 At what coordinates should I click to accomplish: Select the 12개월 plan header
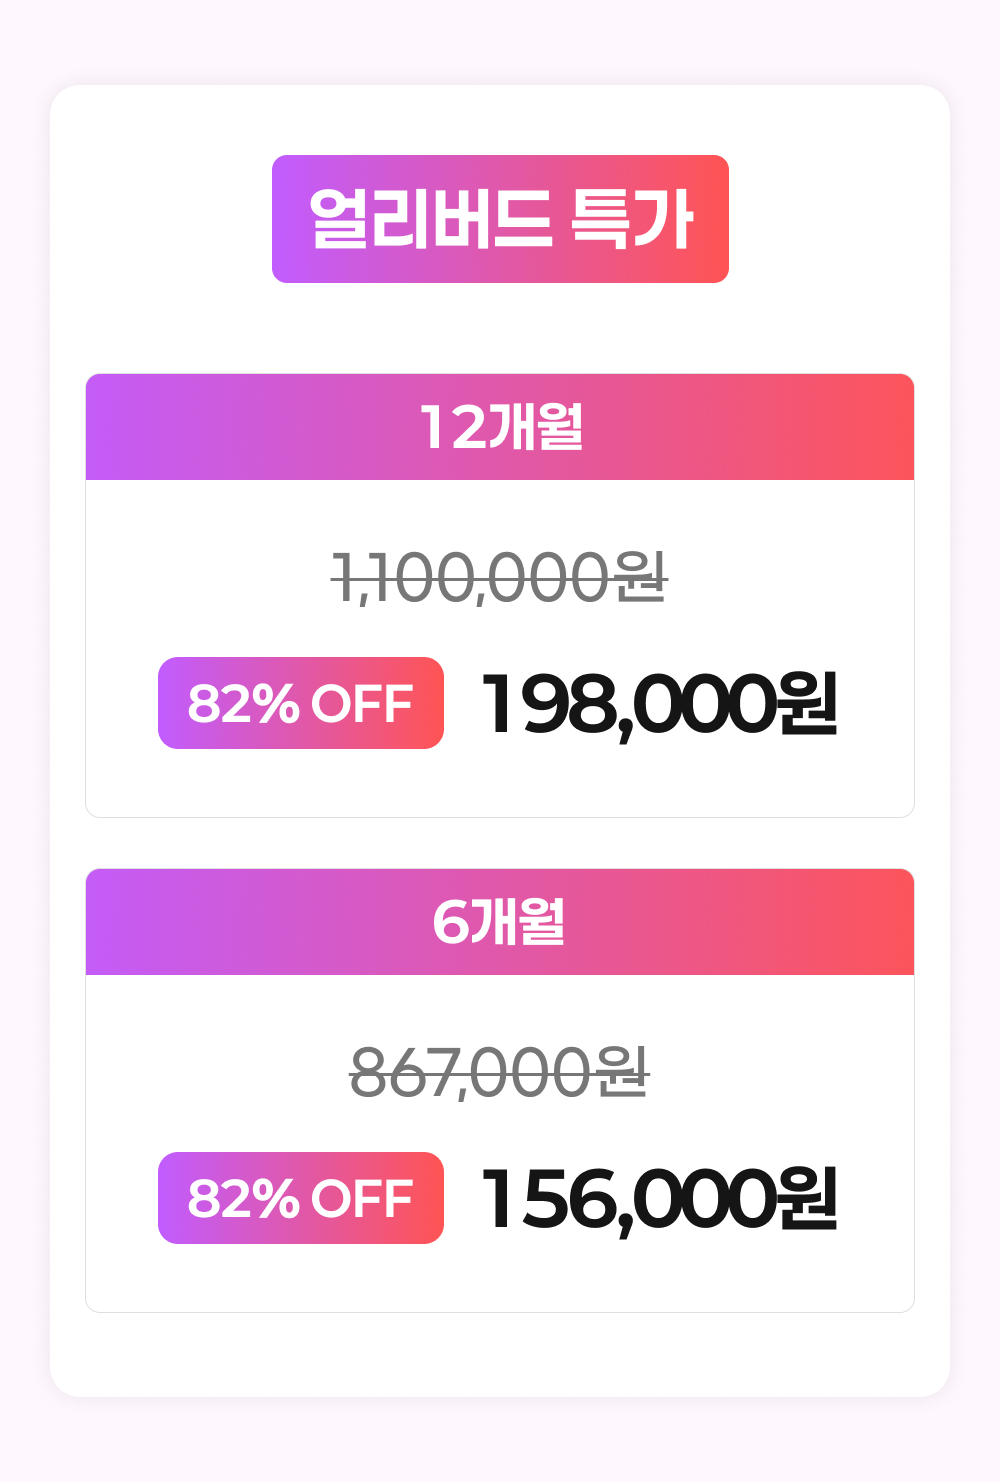click(x=500, y=427)
